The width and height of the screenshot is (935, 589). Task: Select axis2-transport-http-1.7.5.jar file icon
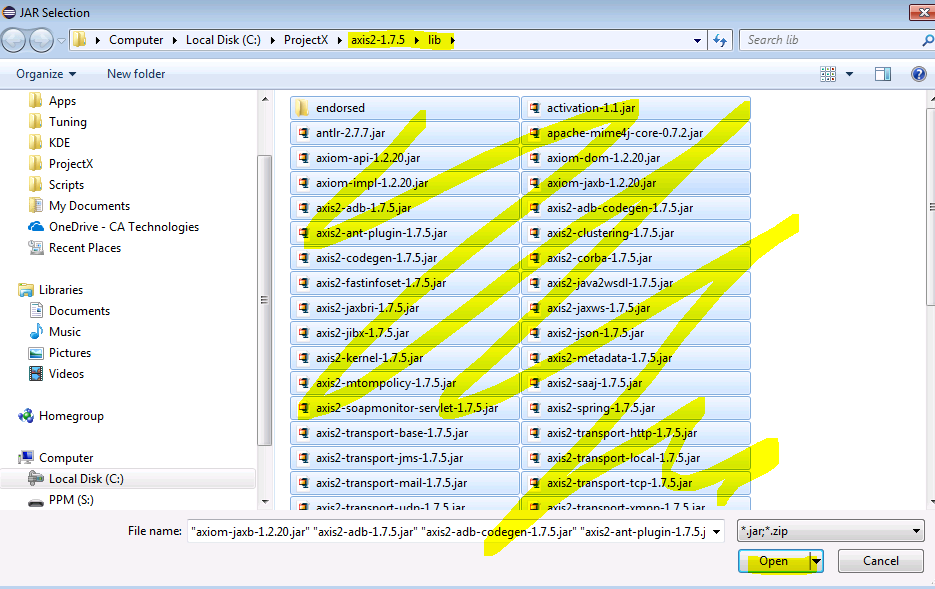point(535,433)
